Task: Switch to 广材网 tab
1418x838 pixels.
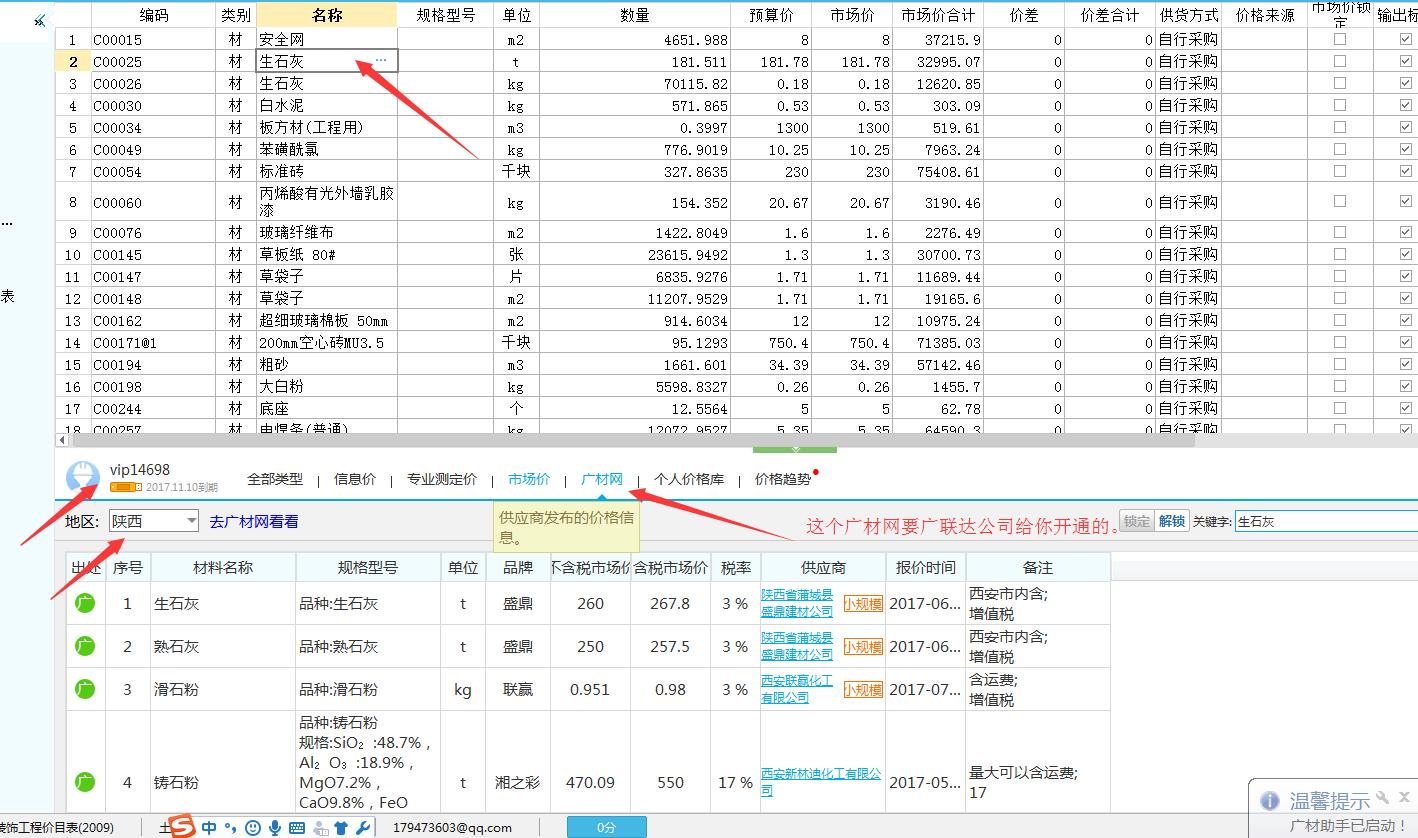Action: [602, 479]
